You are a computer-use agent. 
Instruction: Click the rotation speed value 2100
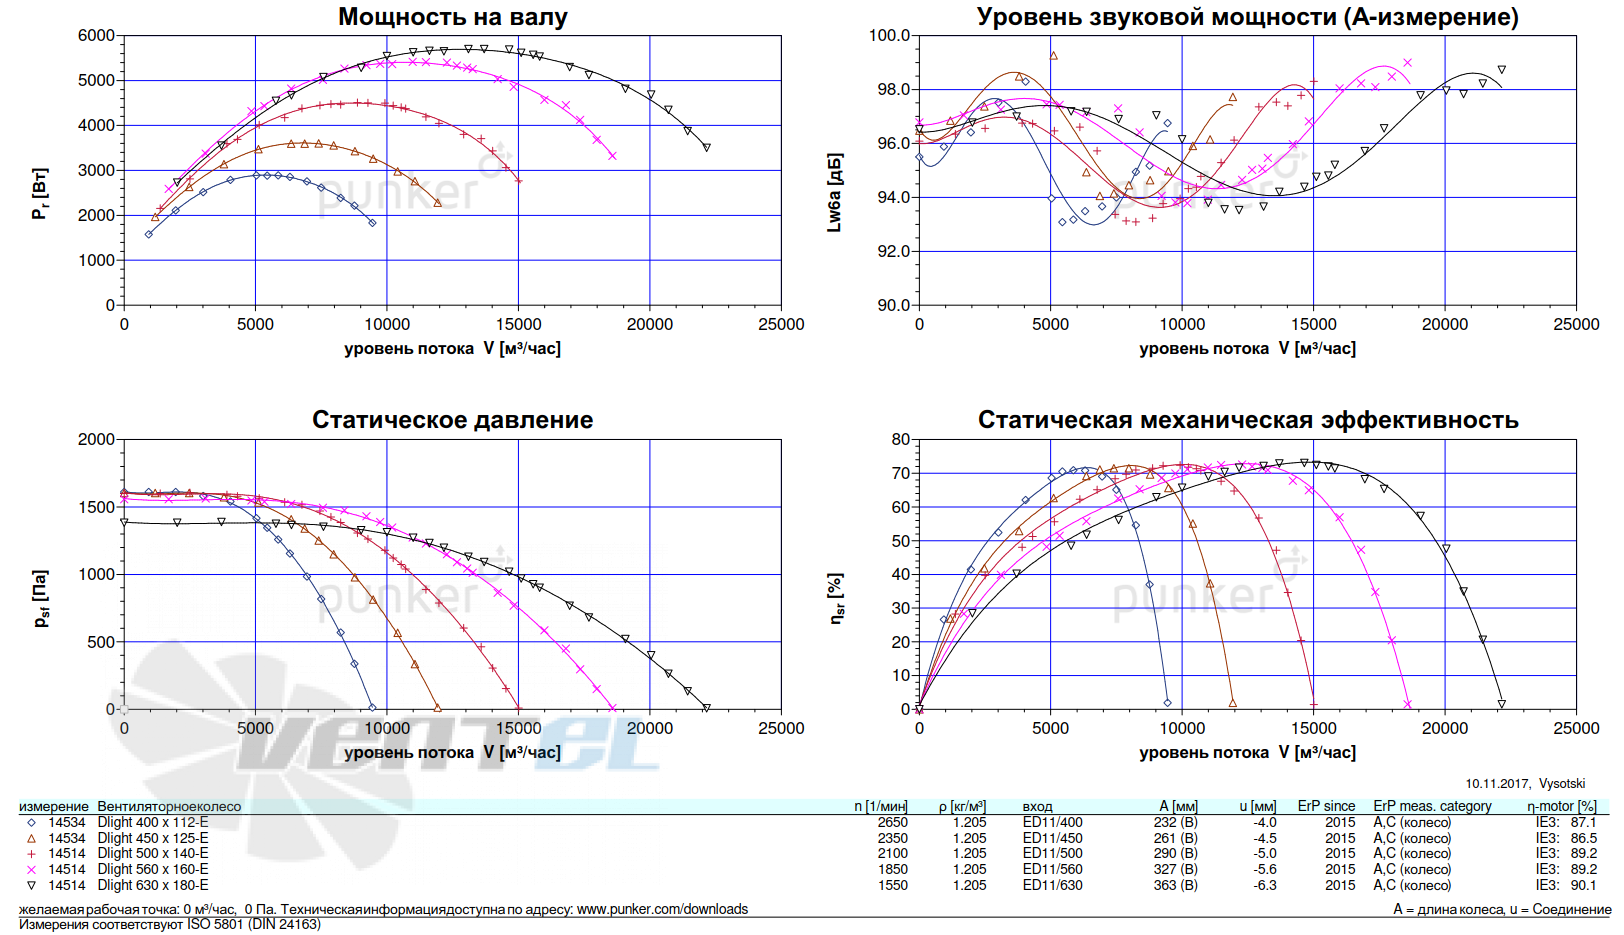coord(893,854)
